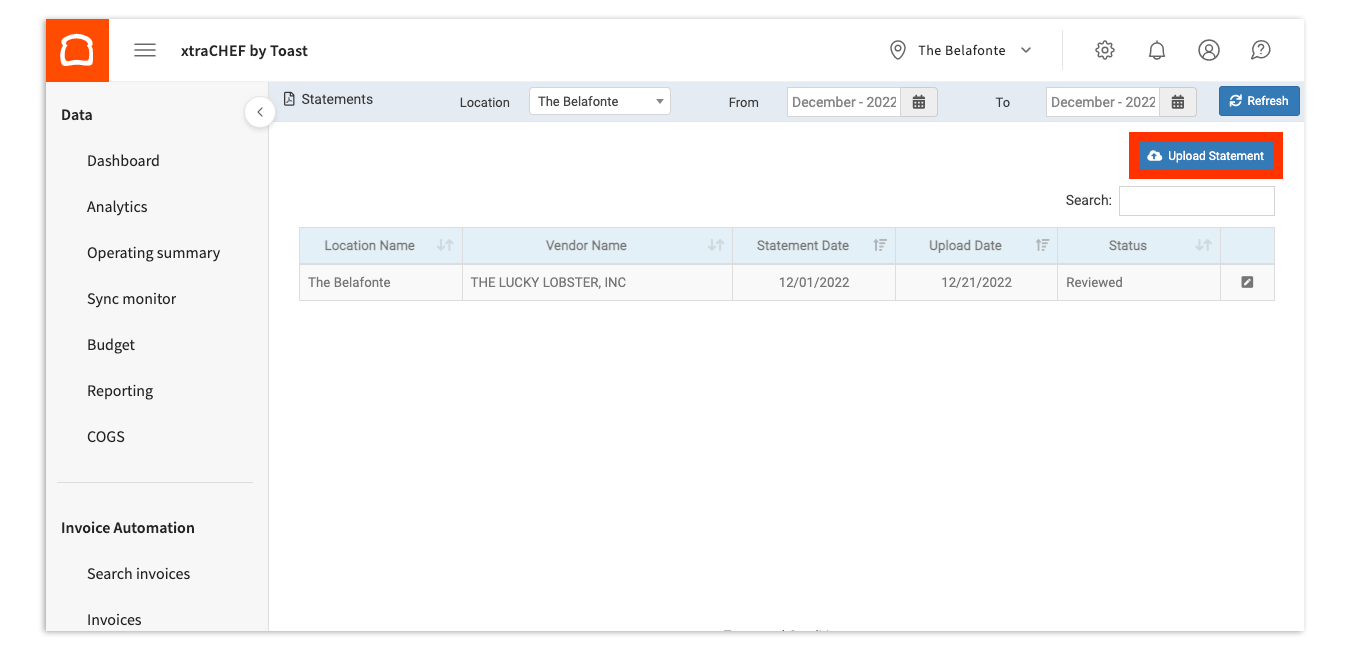Open the To date calendar picker
The image size is (1350, 650).
click(1177, 102)
